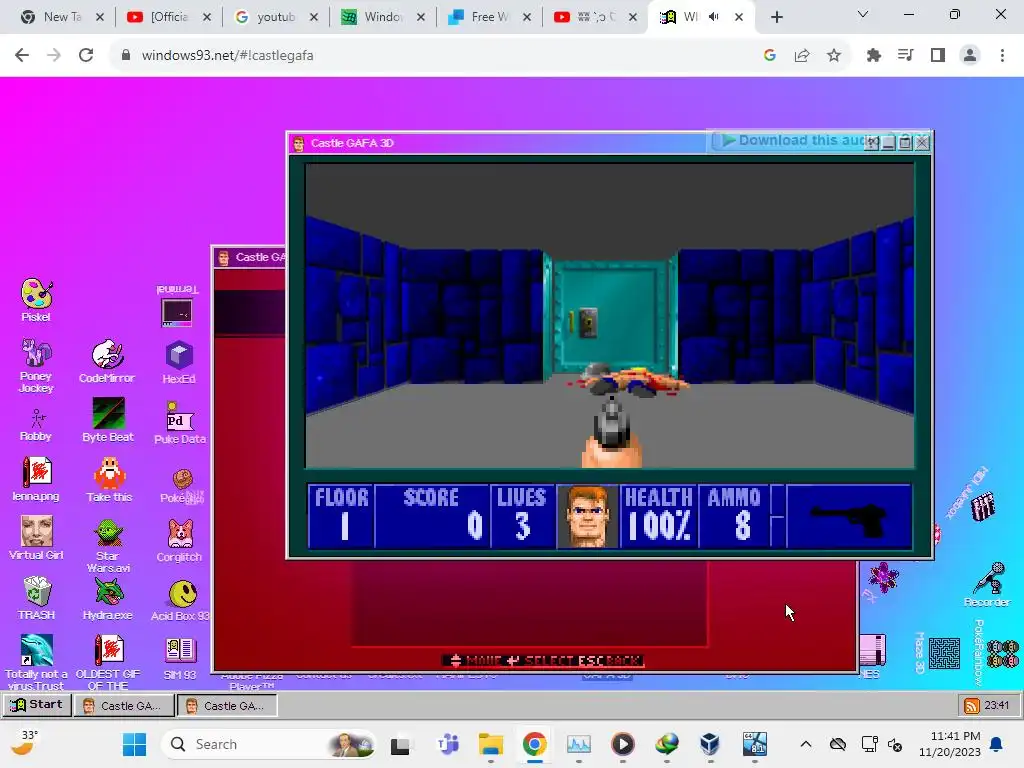Image resolution: width=1024 pixels, height=768 pixels.
Task: Play the Star Wars.avi Yoda icon
Action: click(x=108, y=545)
